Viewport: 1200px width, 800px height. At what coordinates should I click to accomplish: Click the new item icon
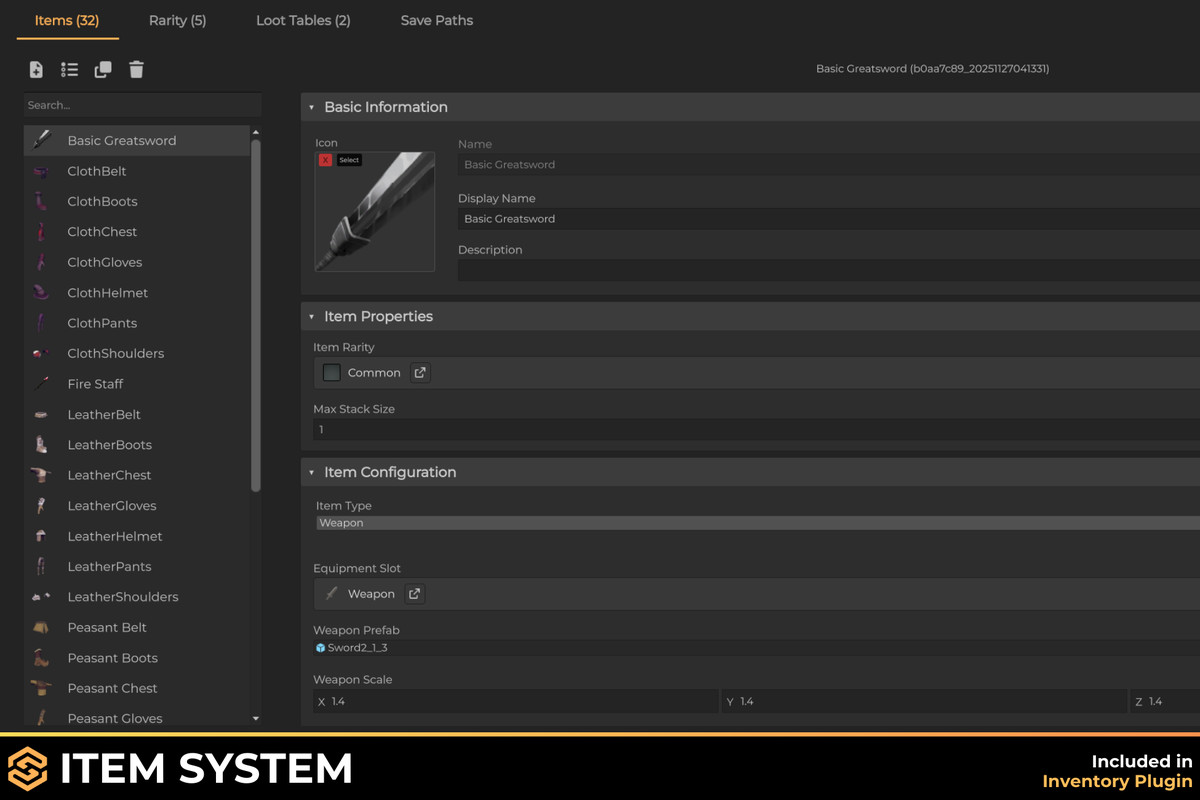36,69
